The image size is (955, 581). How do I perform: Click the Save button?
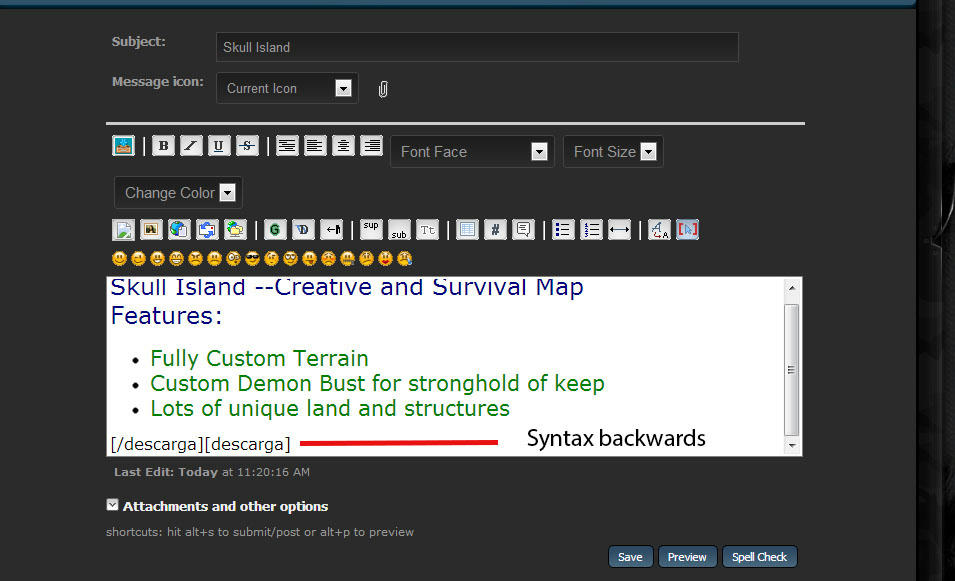(630, 557)
